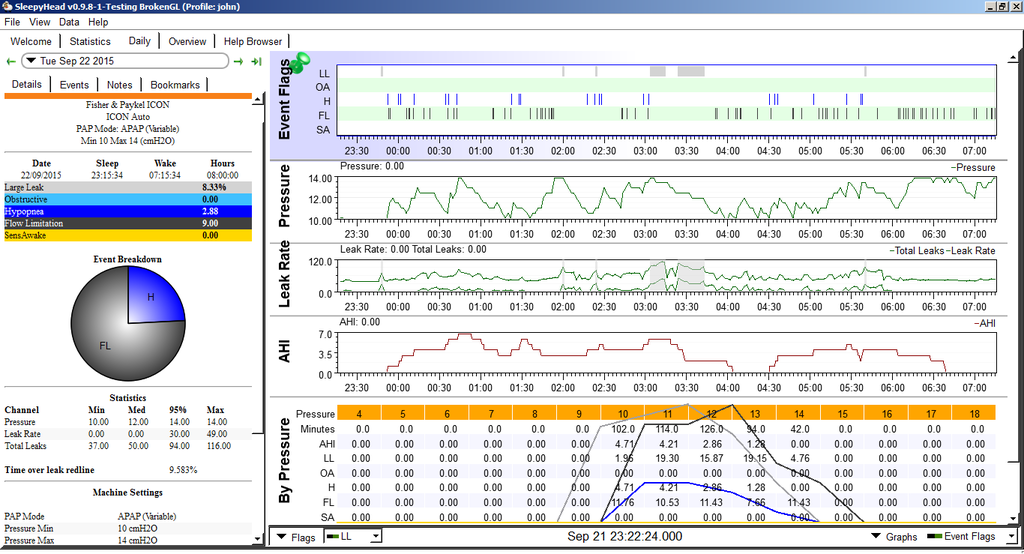
Task: Jump to last day arrow button
Action: point(256,61)
